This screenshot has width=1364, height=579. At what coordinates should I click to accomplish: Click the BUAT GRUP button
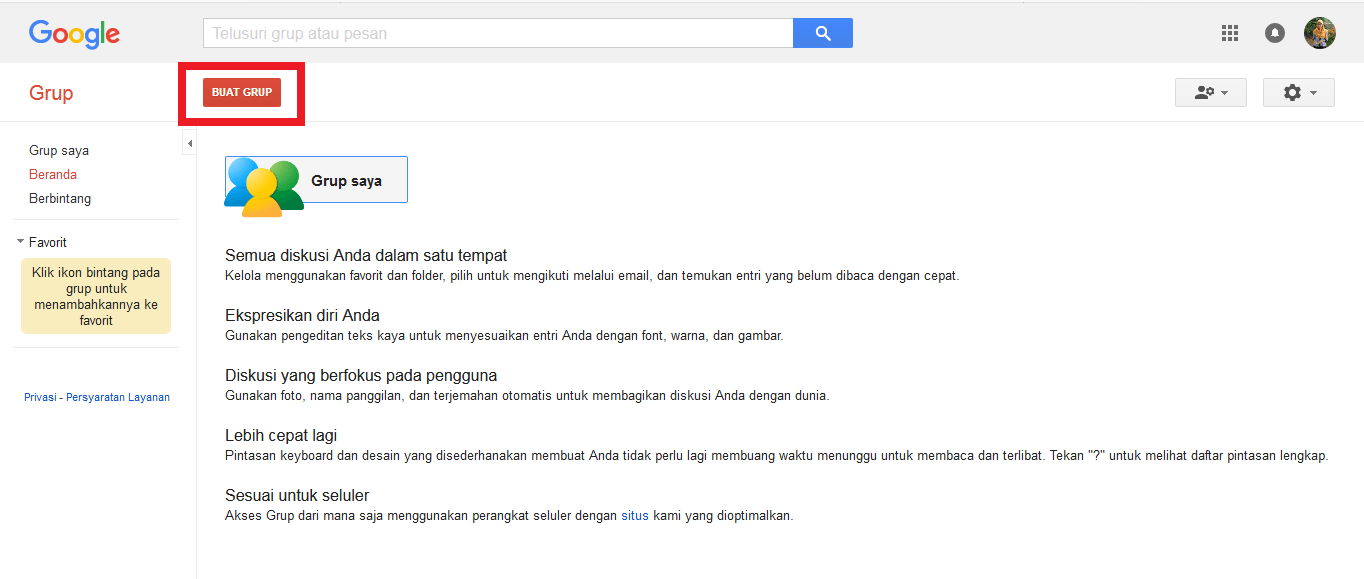(x=242, y=92)
